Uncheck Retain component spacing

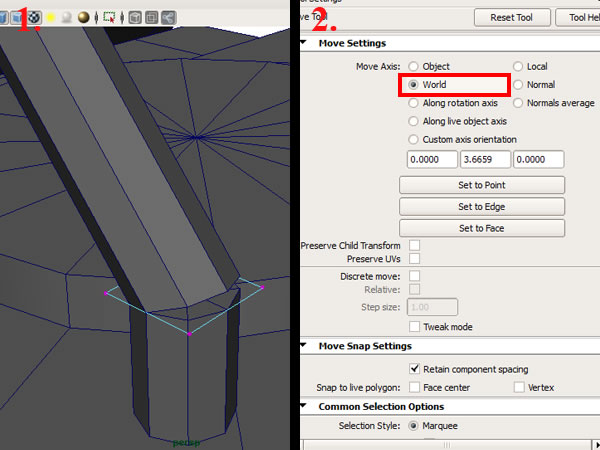[414, 369]
